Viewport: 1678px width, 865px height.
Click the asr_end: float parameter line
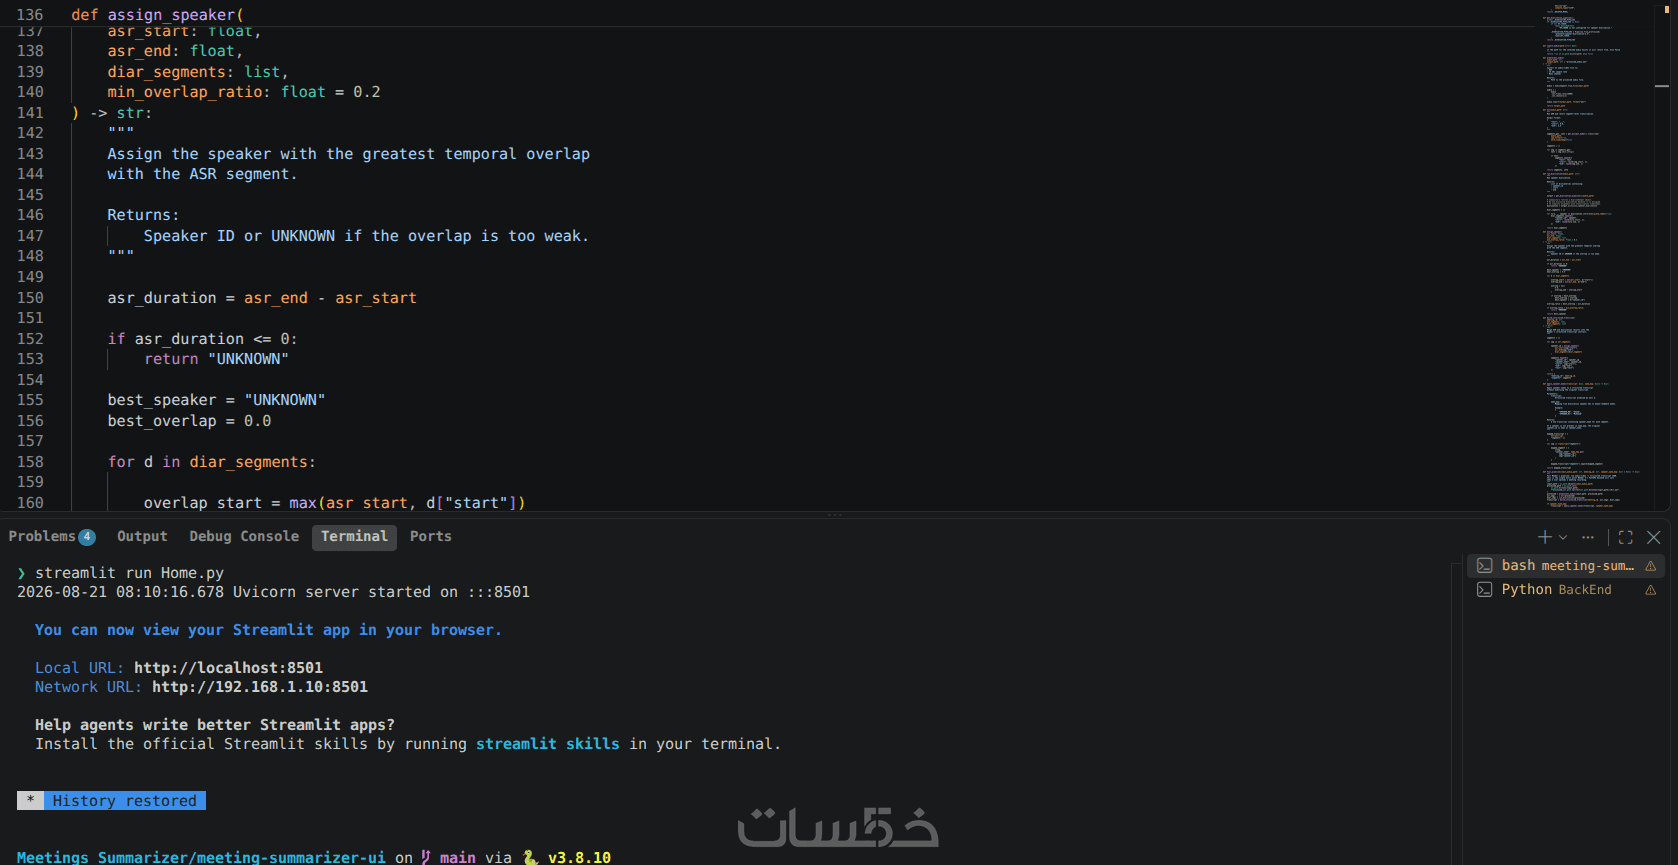click(x=175, y=51)
